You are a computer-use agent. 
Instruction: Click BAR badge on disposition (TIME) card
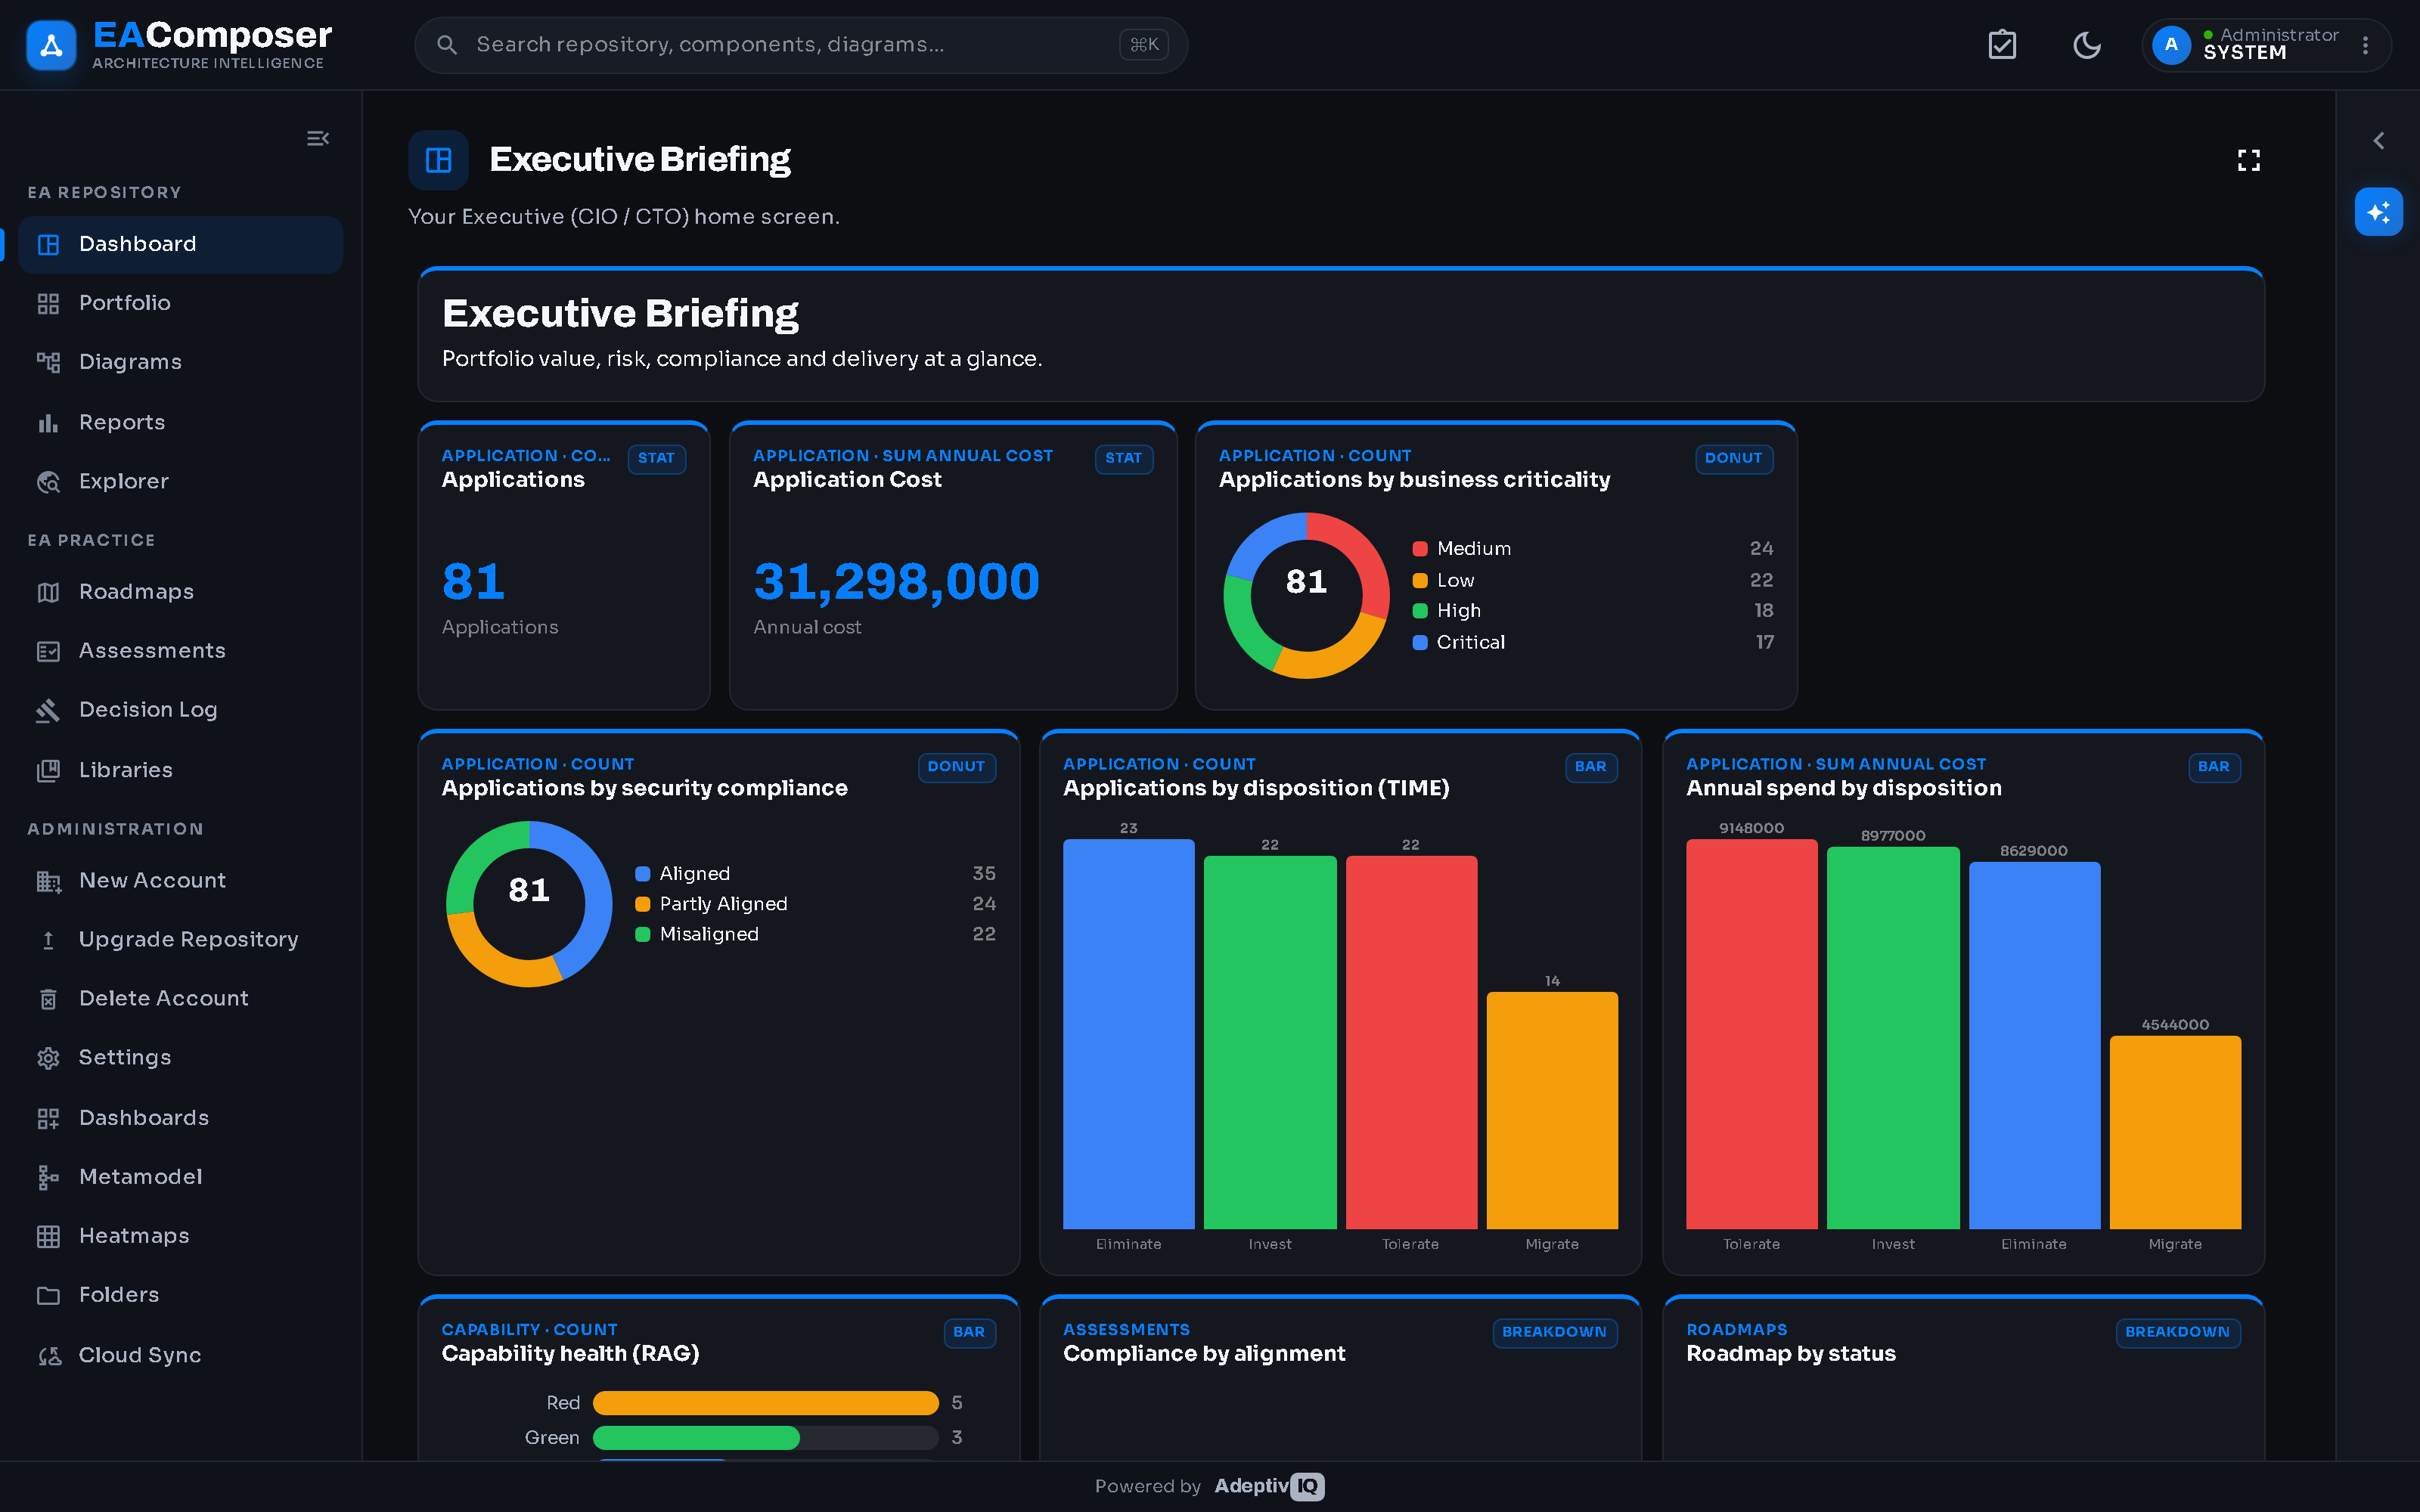pyautogui.click(x=1590, y=767)
